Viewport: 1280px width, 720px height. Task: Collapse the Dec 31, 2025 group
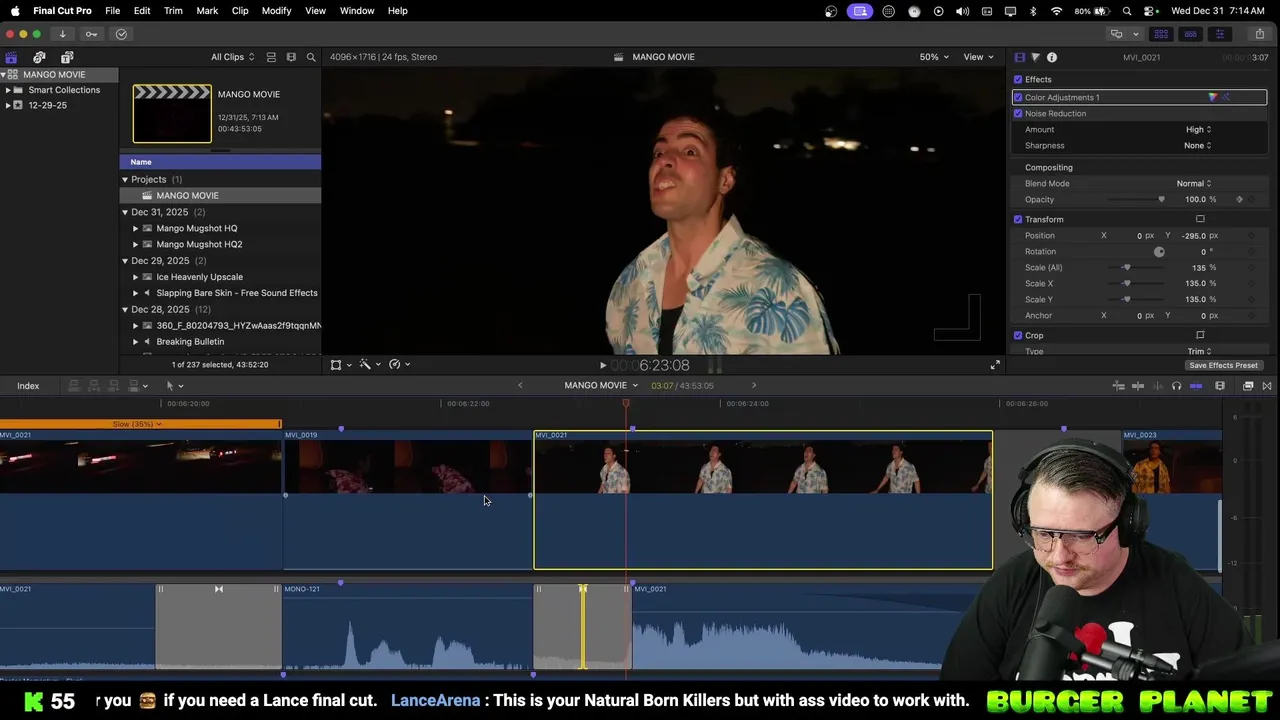coord(125,212)
